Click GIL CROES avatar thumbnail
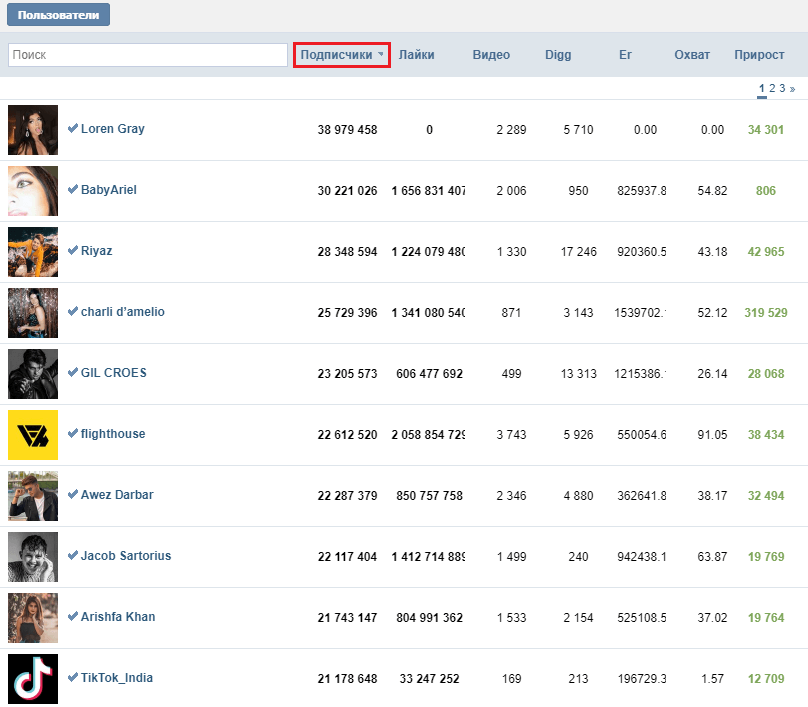Image resolution: width=808 pixels, height=707 pixels. (33, 374)
